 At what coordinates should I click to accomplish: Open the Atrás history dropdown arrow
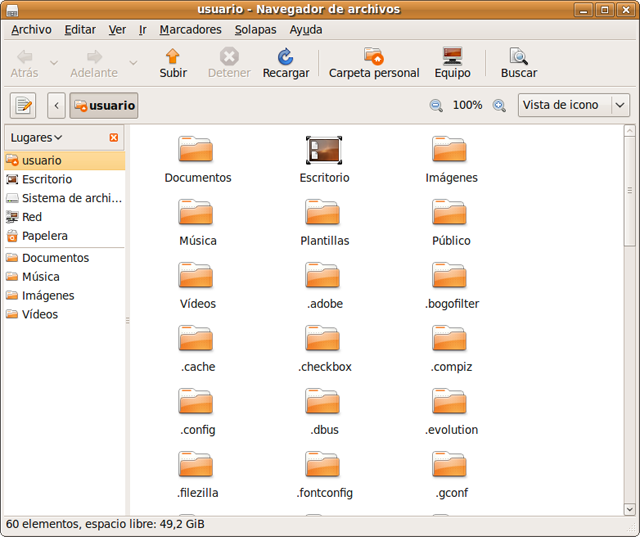tap(54, 63)
